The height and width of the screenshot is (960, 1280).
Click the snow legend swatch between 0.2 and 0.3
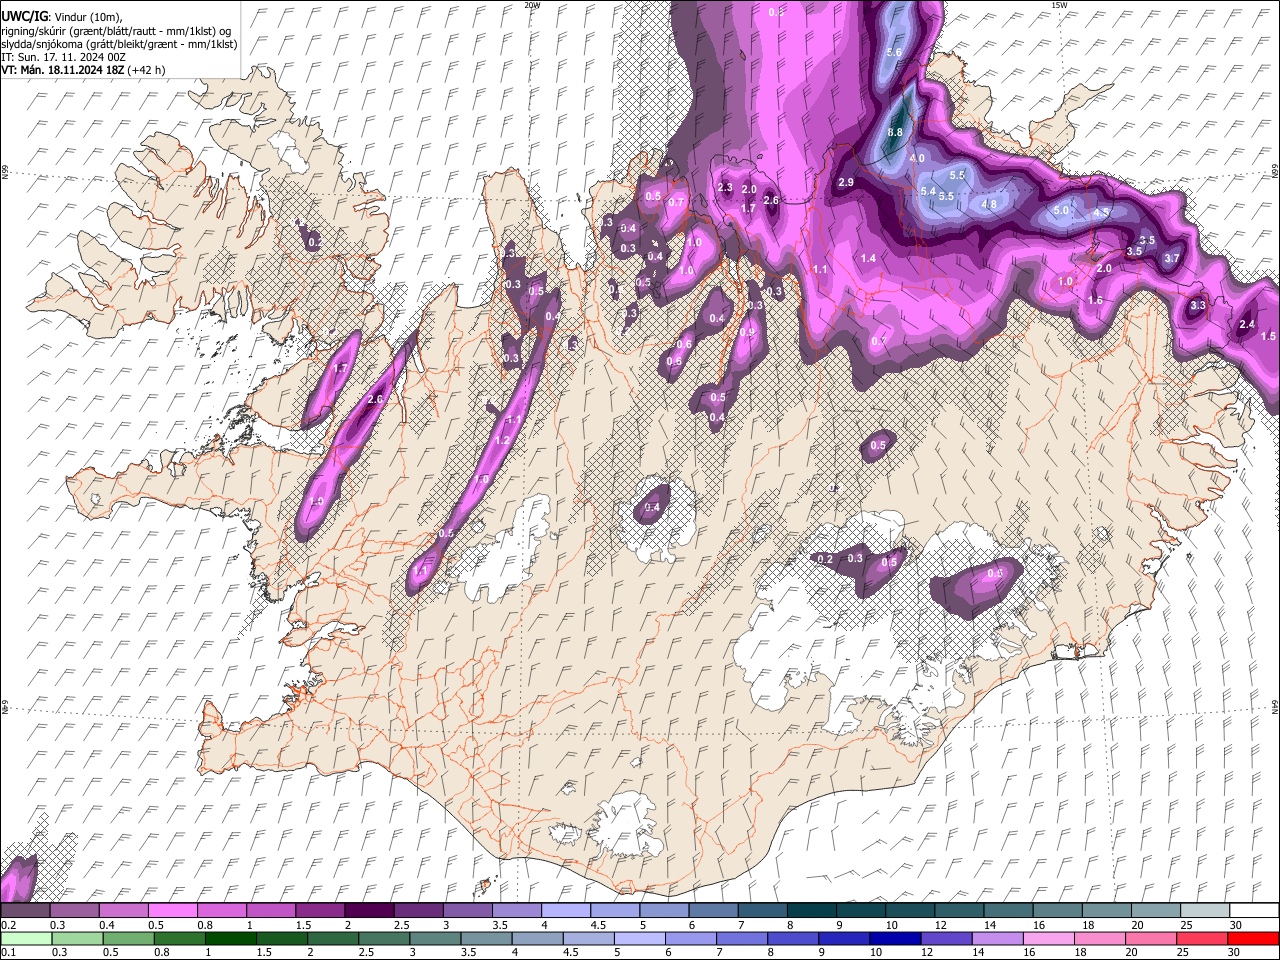tap(25, 911)
